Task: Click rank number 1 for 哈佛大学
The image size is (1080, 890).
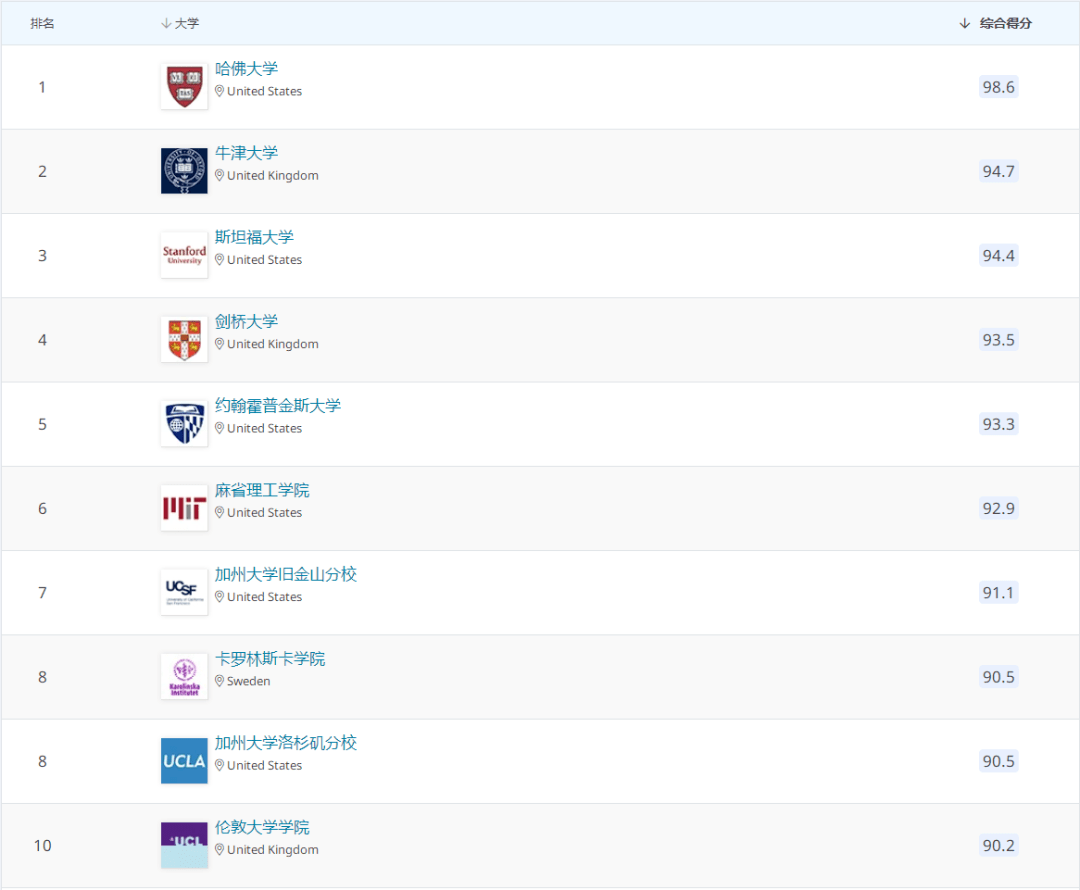Action: click(x=42, y=87)
